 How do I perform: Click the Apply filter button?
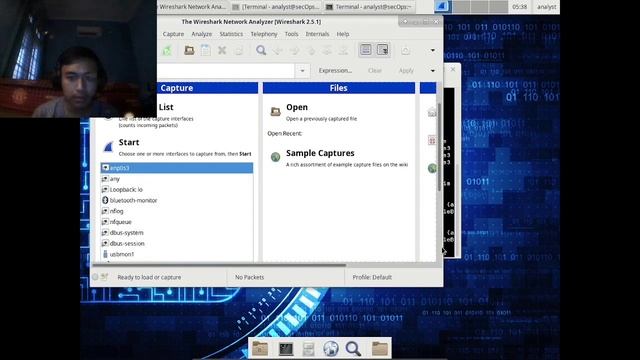pos(406,71)
